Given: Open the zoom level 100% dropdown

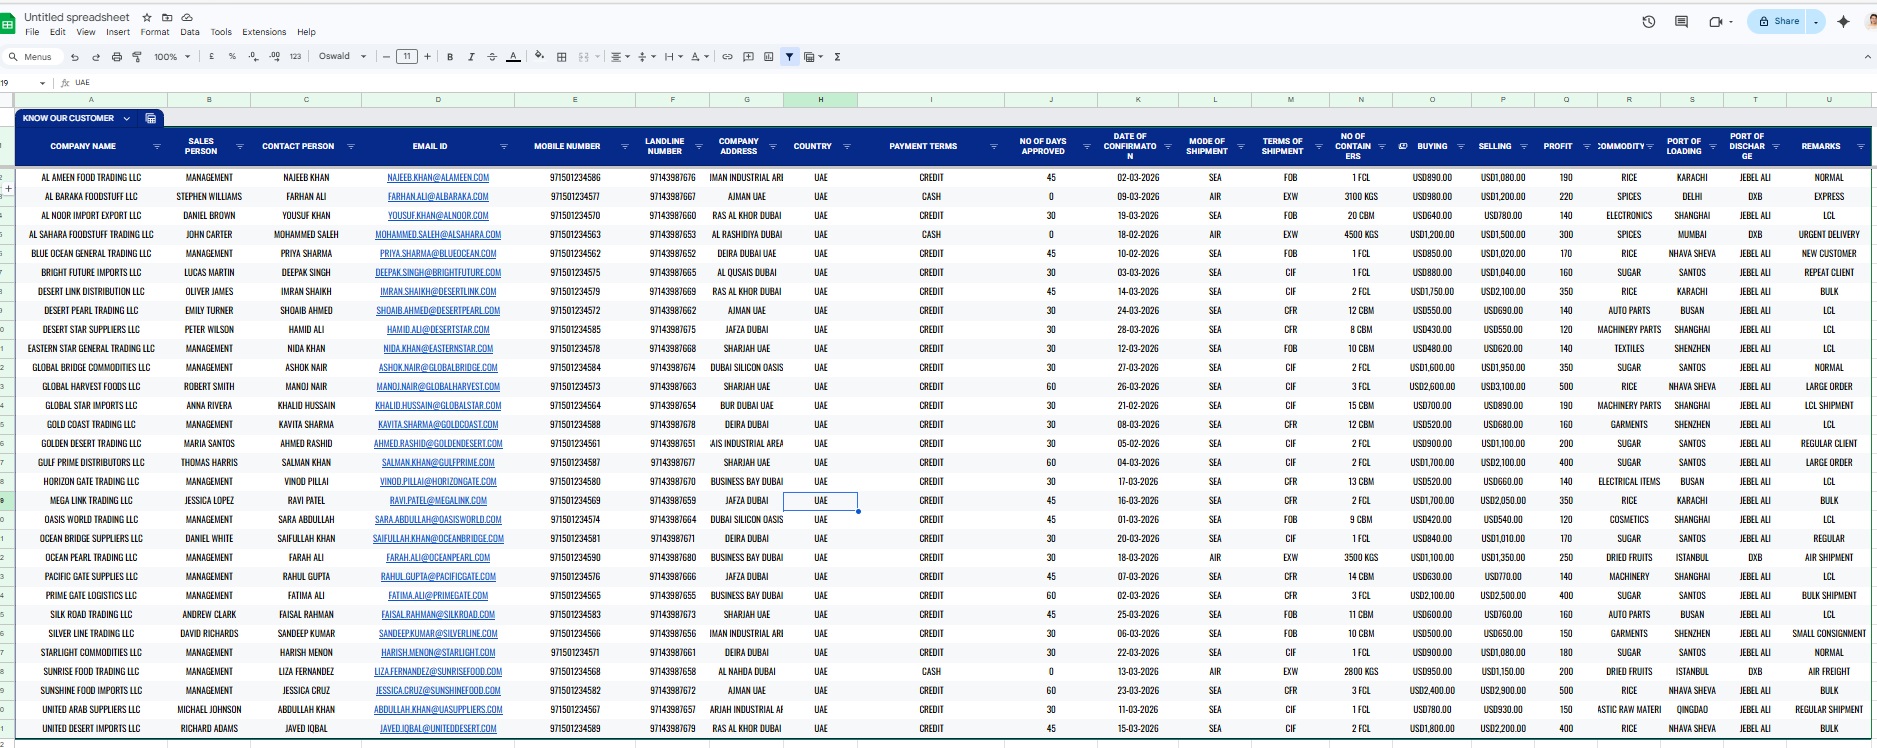Looking at the screenshot, I should click(x=172, y=57).
